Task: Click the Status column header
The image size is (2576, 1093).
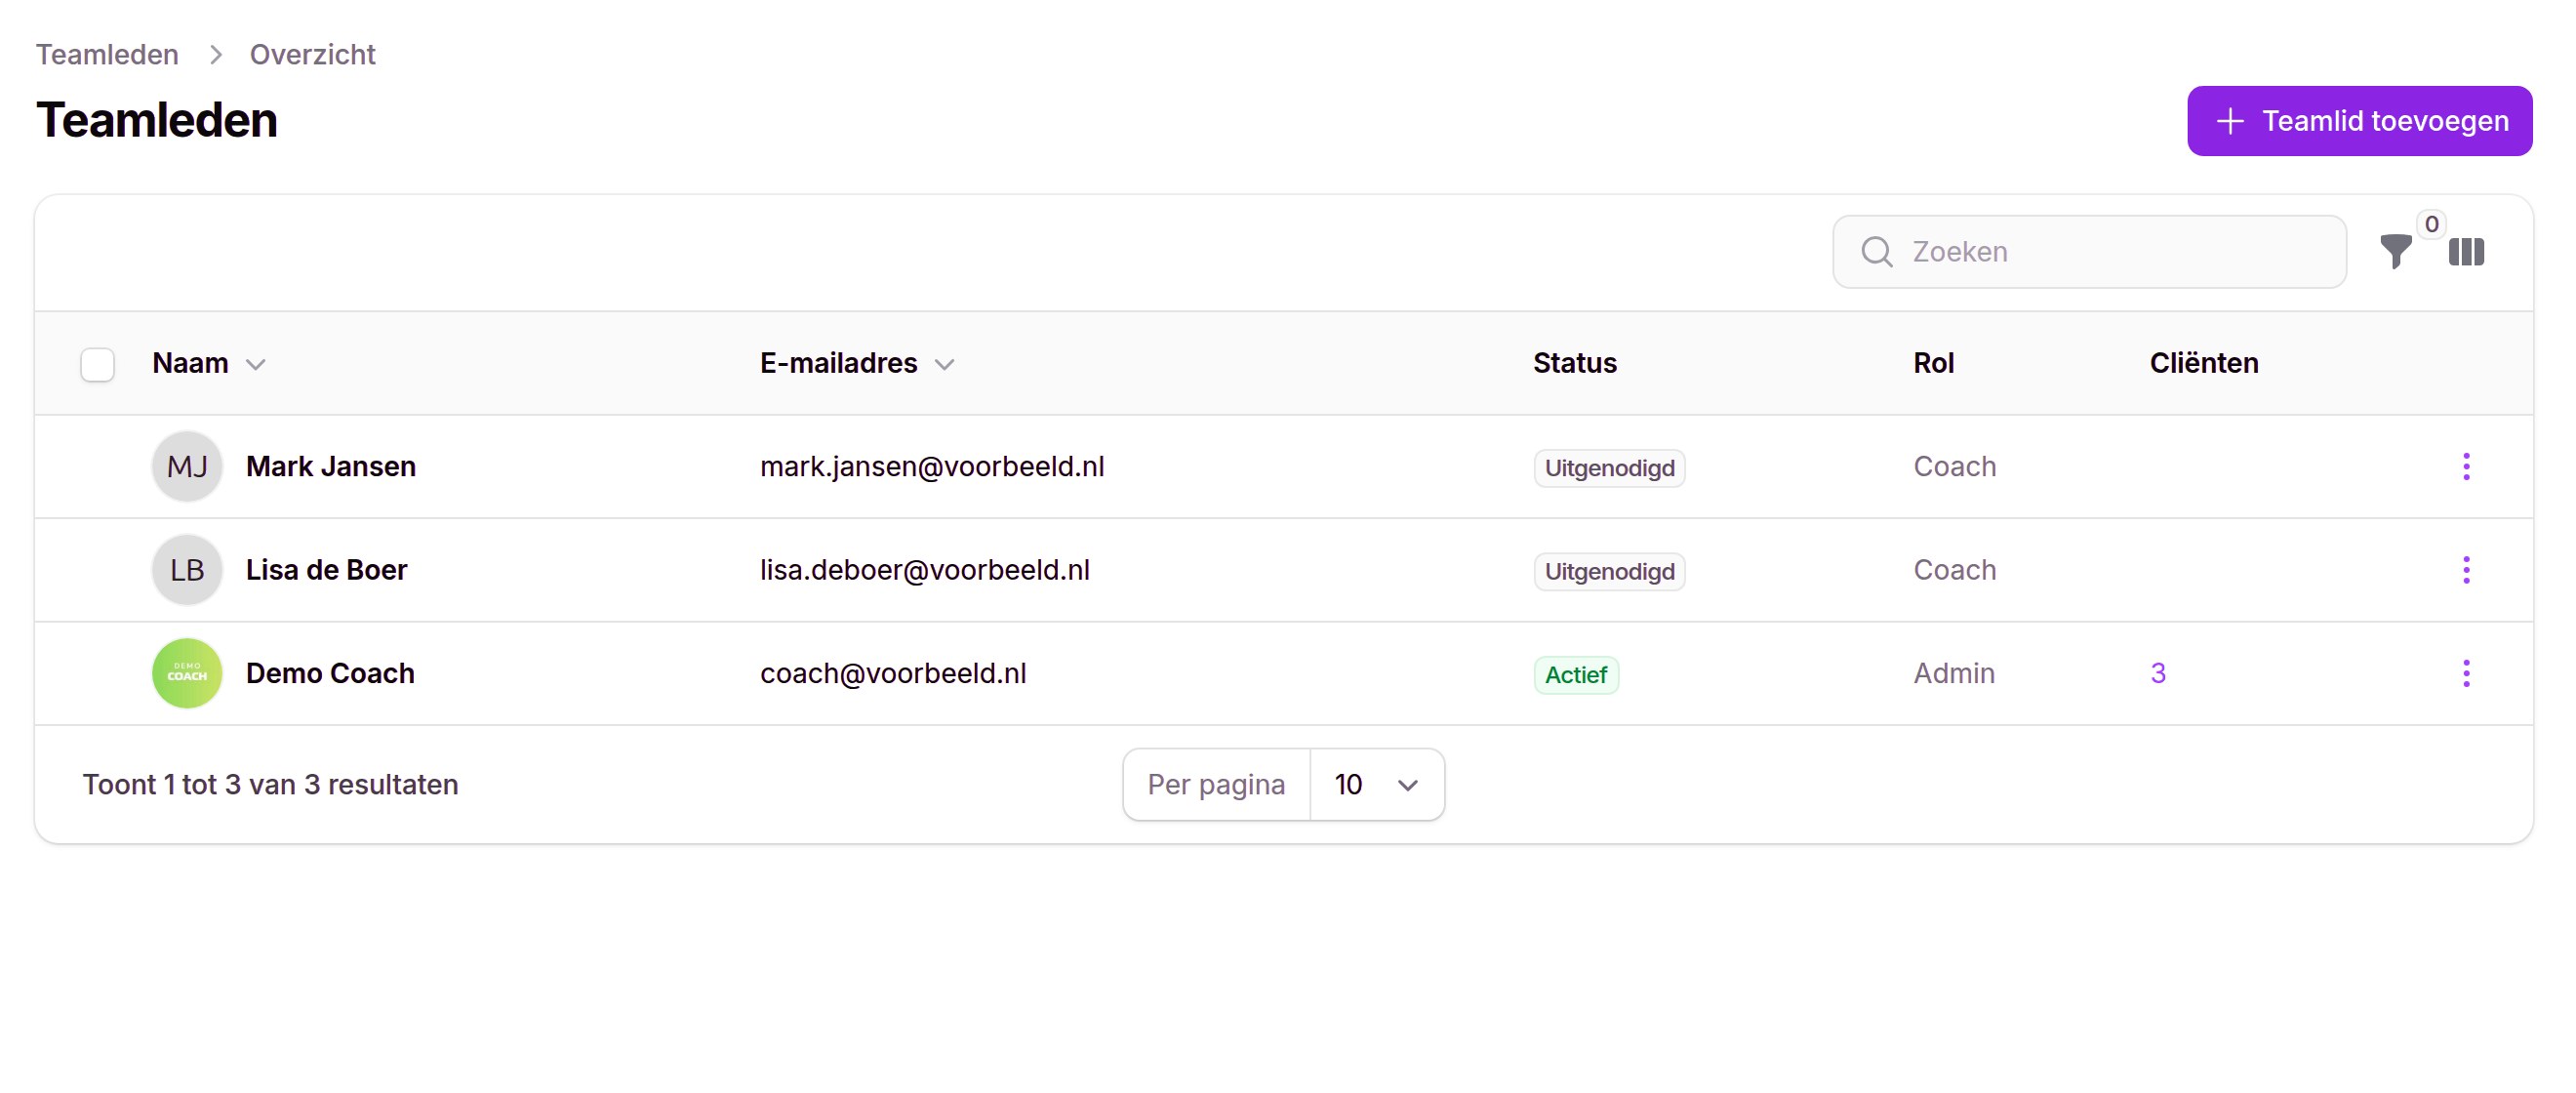Action: pos(1574,363)
